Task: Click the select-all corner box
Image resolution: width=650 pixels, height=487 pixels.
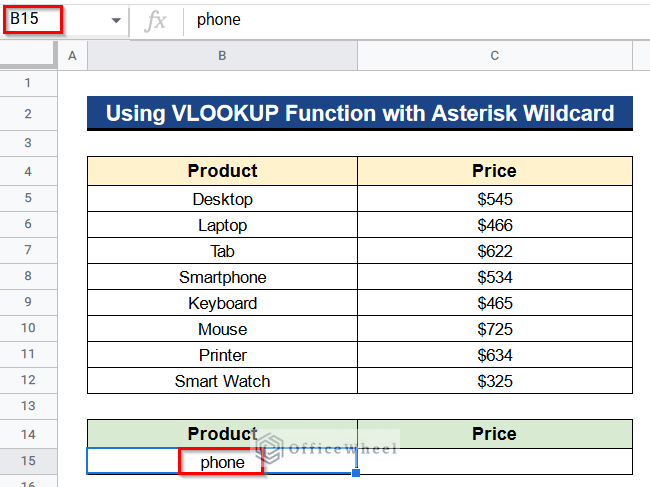Action: 28,57
